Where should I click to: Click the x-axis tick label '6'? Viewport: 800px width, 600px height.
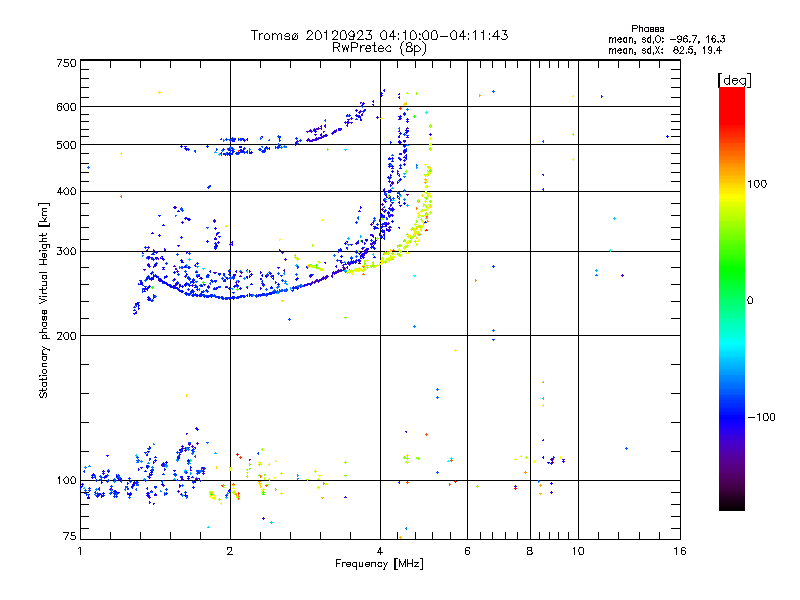(467, 551)
